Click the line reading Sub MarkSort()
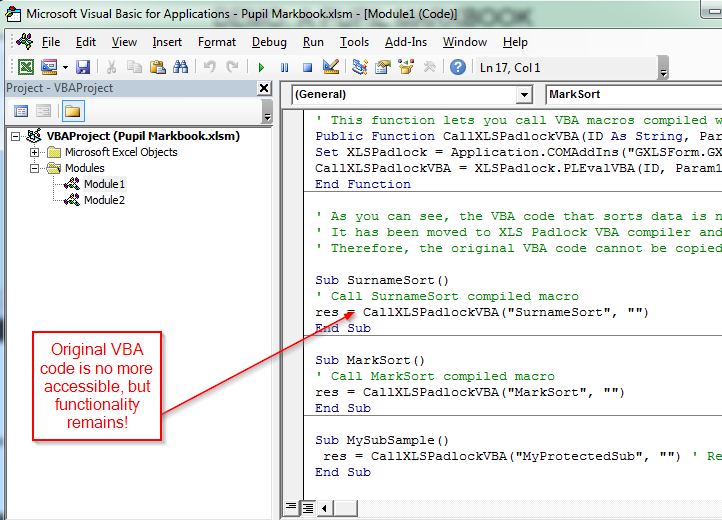722x520 pixels. click(x=370, y=360)
